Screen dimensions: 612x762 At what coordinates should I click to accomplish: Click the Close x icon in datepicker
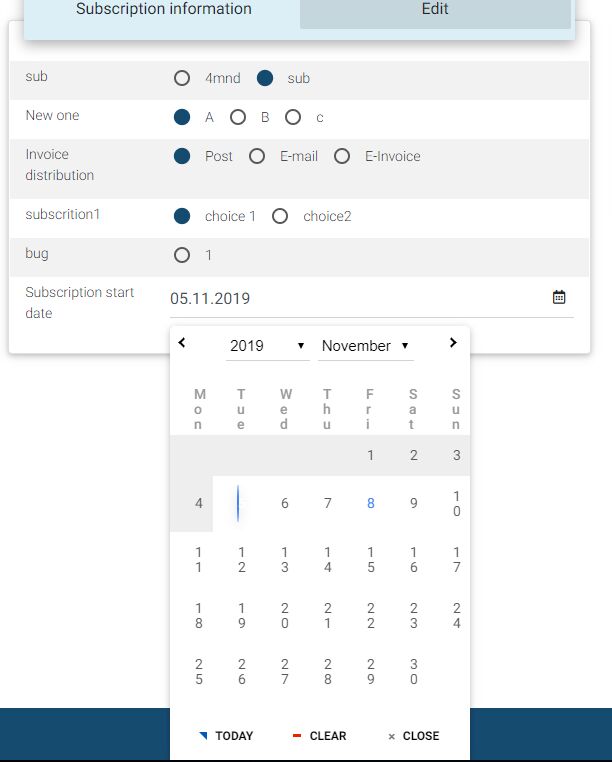coord(391,737)
